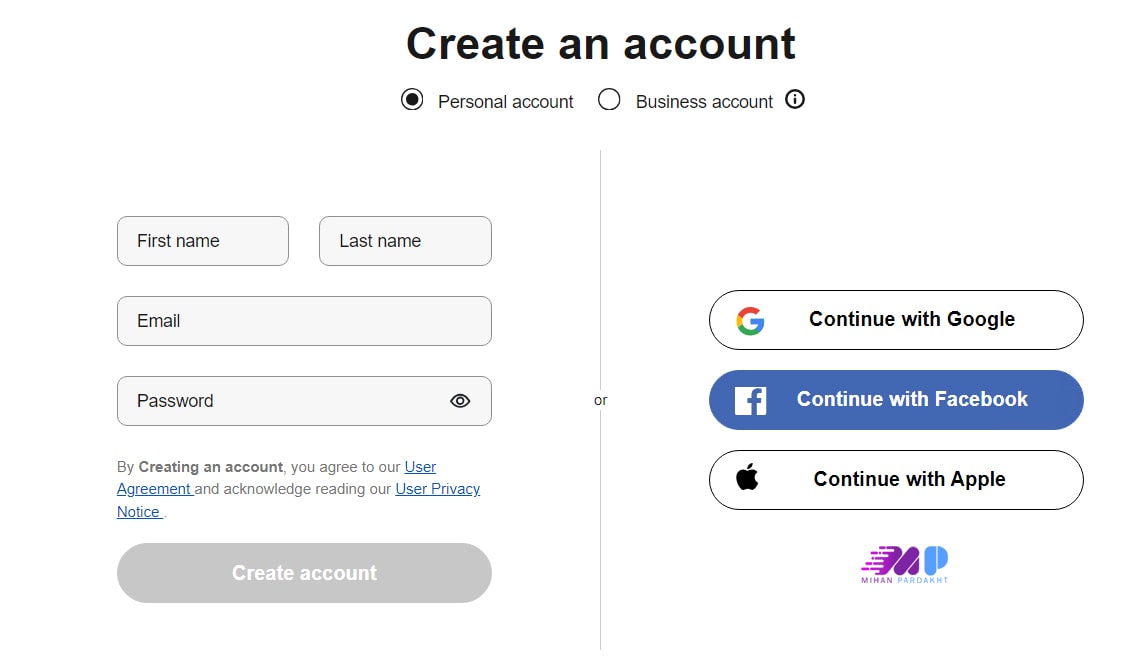Select the Personal account radio button
Image resolution: width=1134 pixels, height=658 pixels.
[x=412, y=100]
